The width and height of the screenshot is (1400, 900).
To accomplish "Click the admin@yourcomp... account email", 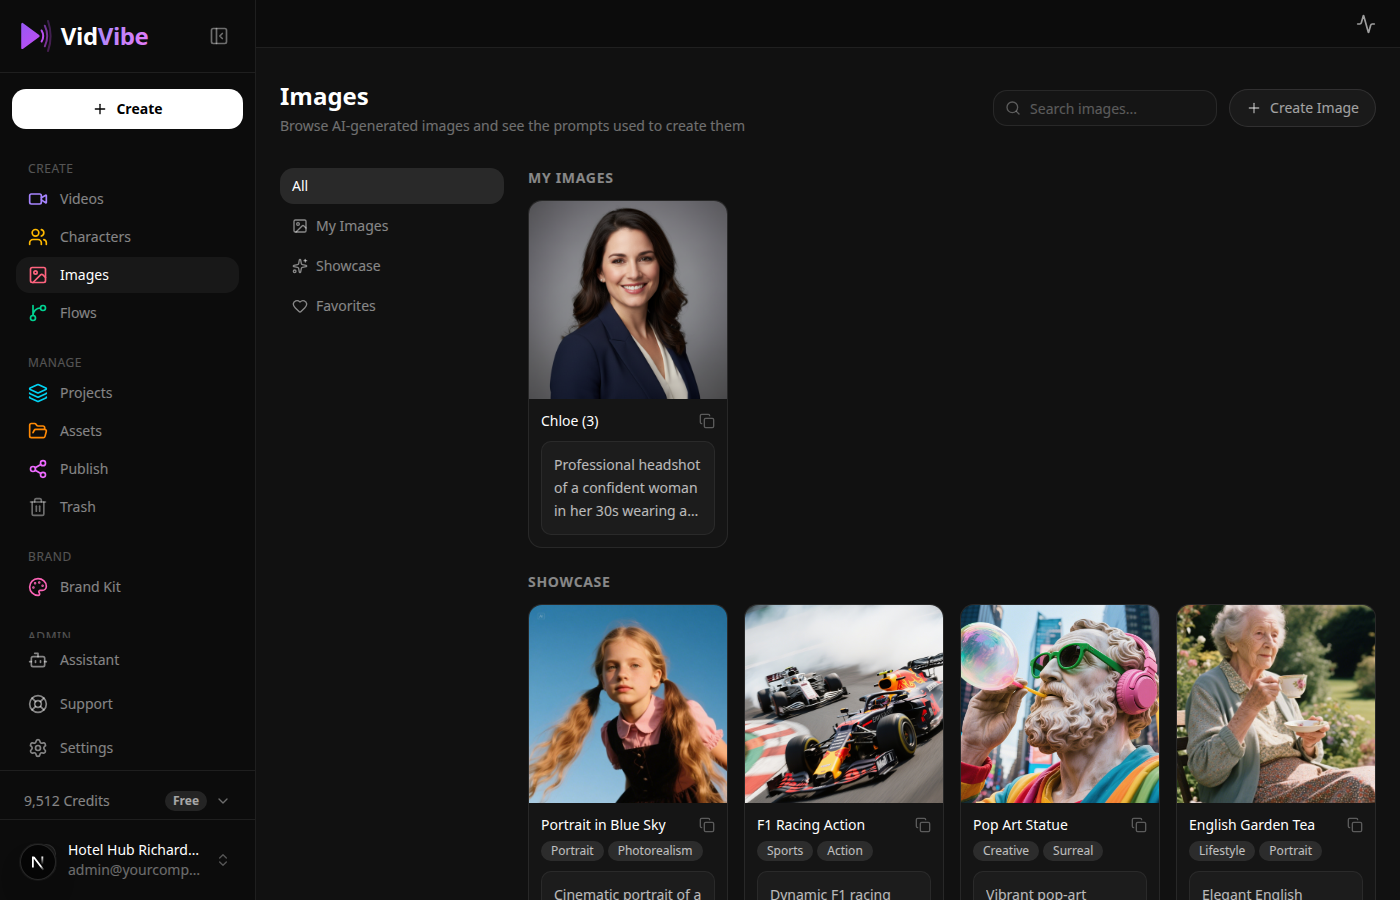I will pyautogui.click(x=134, y=870).
